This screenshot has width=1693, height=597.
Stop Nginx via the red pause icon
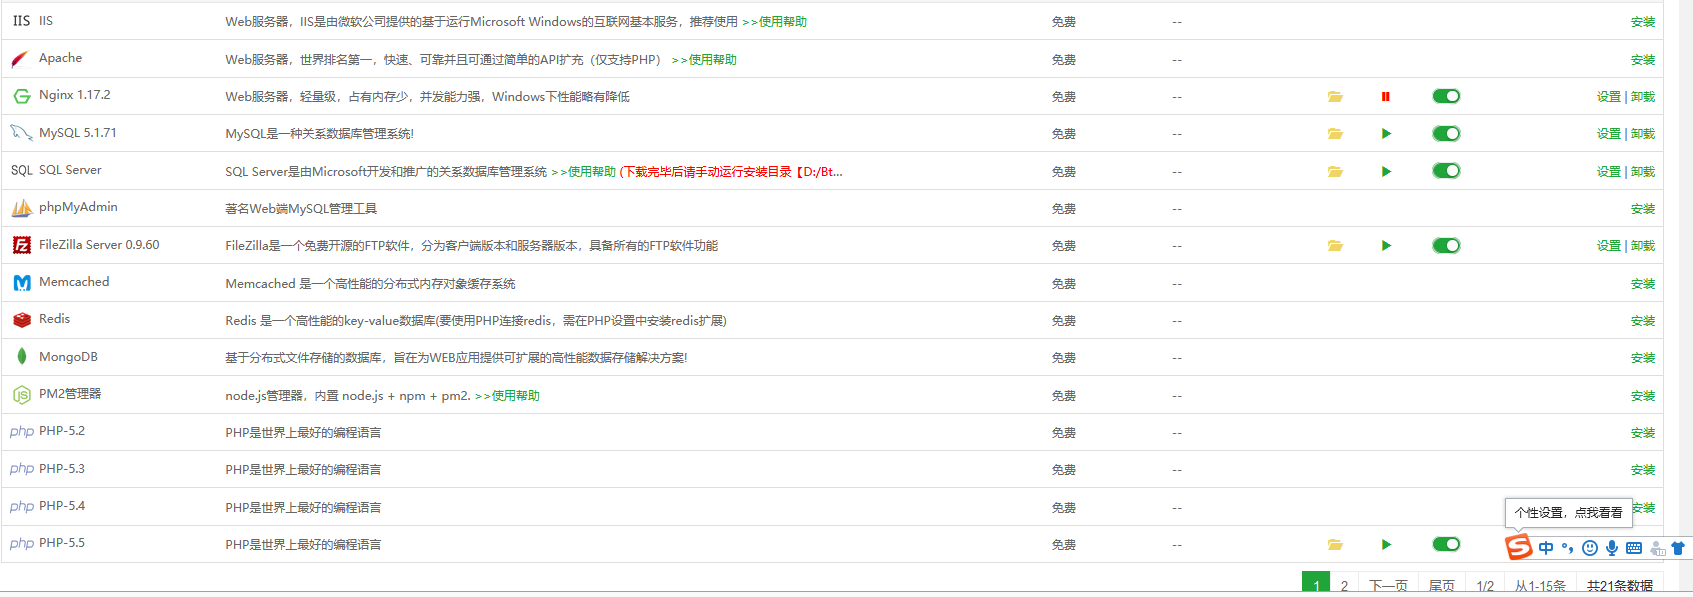[x=1386, y=97]
